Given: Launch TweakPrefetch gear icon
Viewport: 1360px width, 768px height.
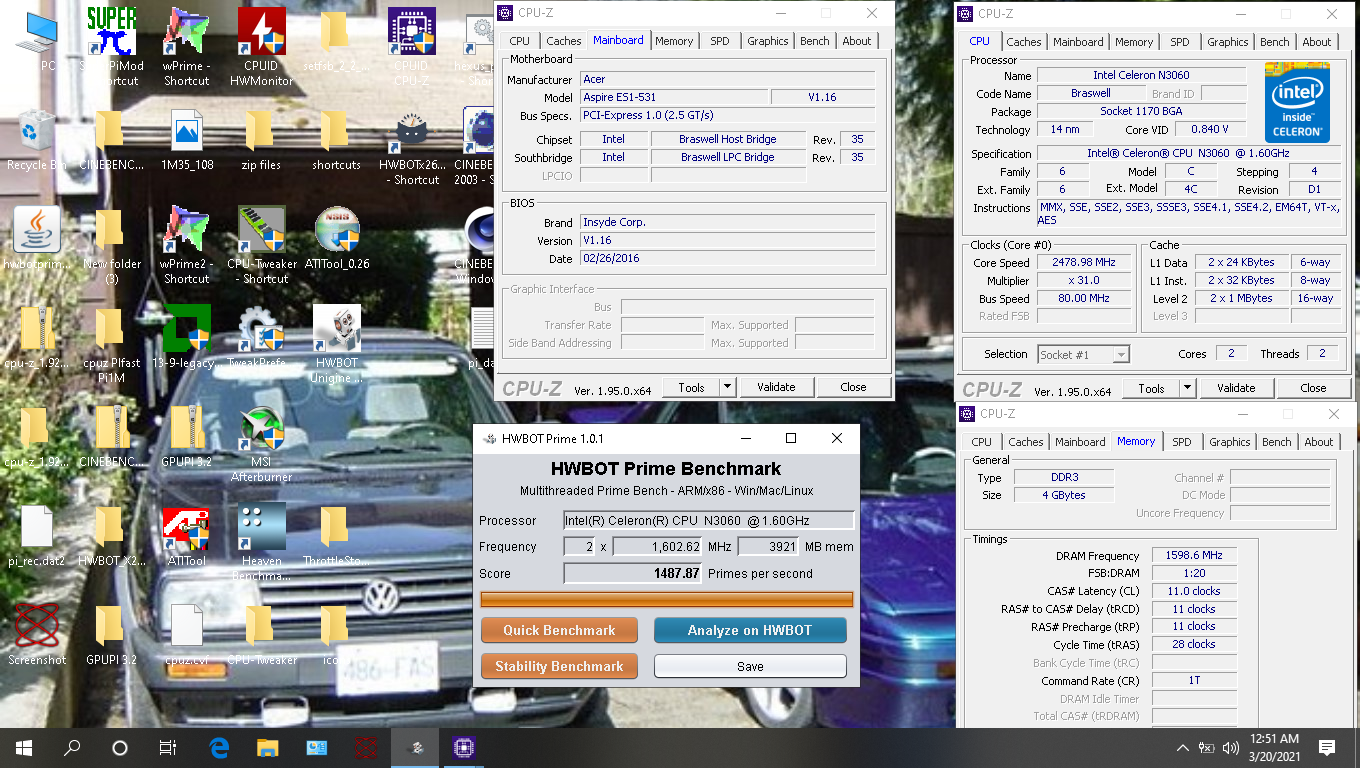Looking at the screenshot, I should (x=262, y=336).
